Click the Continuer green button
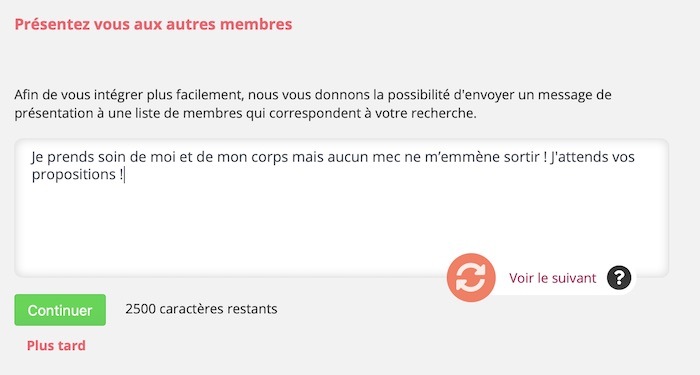Viewport: 700px width, 375px height. (x=60, y=310)
